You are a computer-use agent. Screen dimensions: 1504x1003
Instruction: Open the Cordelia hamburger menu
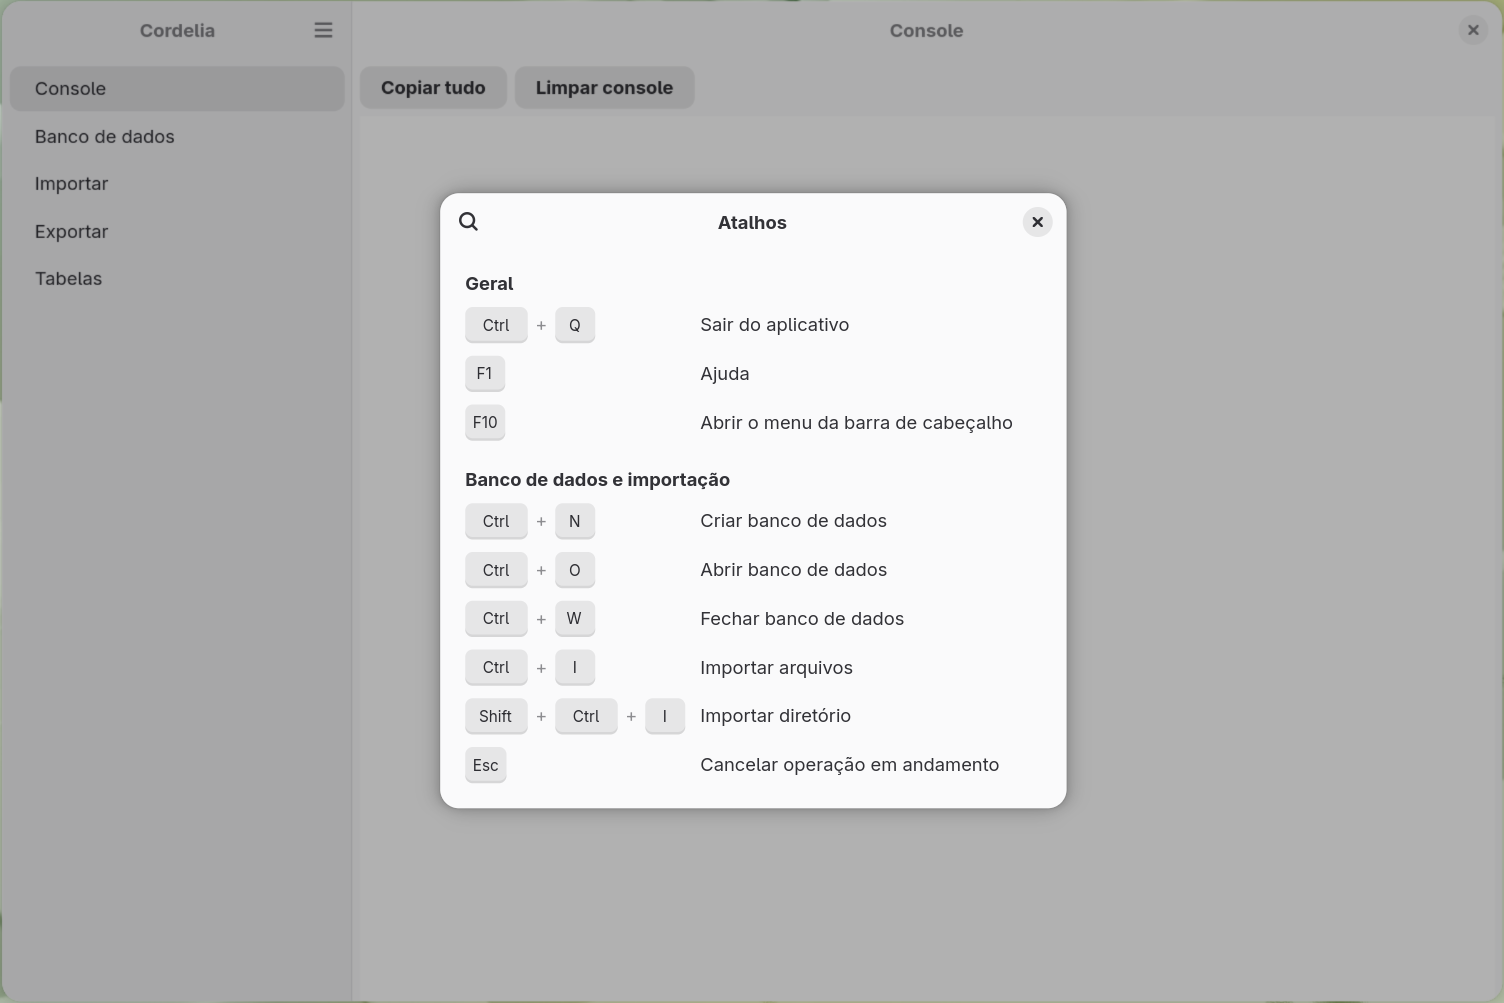tap(323, 30)
